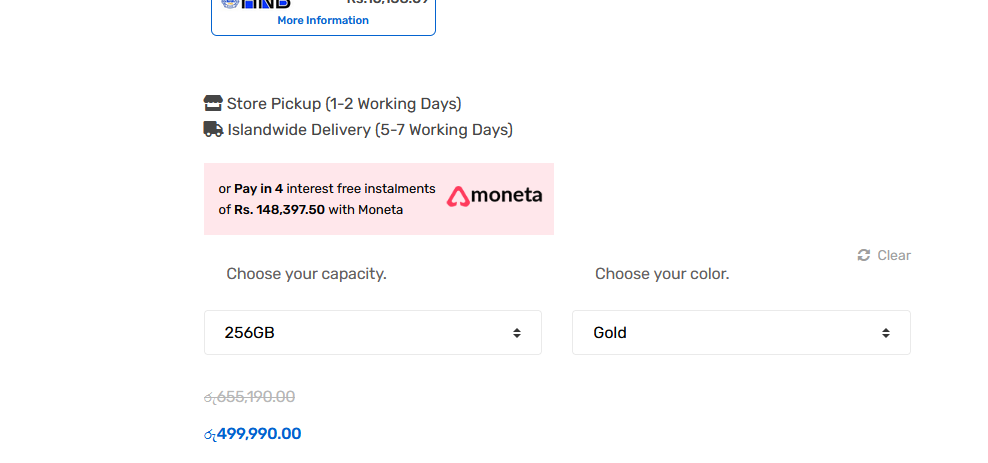This screenshot has width=988, height=463.
Task: Click the store pickup shop icon
Action: 213,103
